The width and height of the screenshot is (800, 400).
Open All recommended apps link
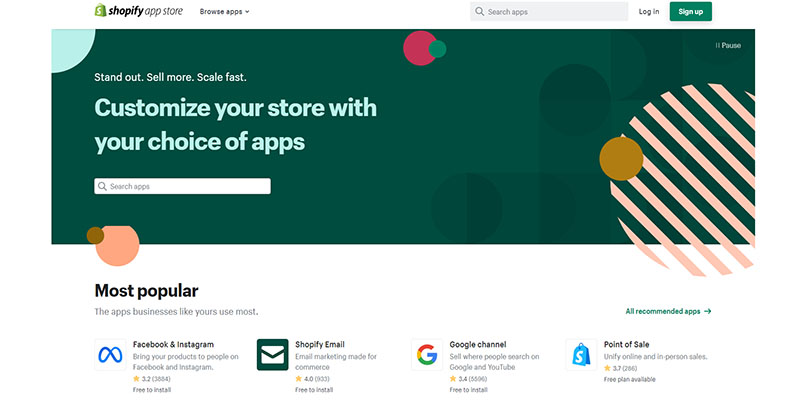668,311
